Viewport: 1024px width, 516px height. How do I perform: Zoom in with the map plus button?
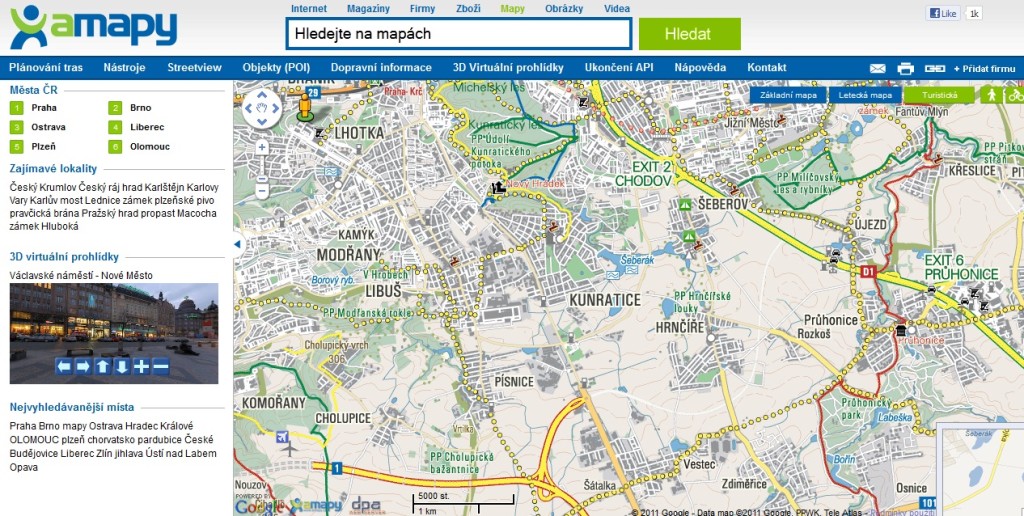(x=262, y=148)
